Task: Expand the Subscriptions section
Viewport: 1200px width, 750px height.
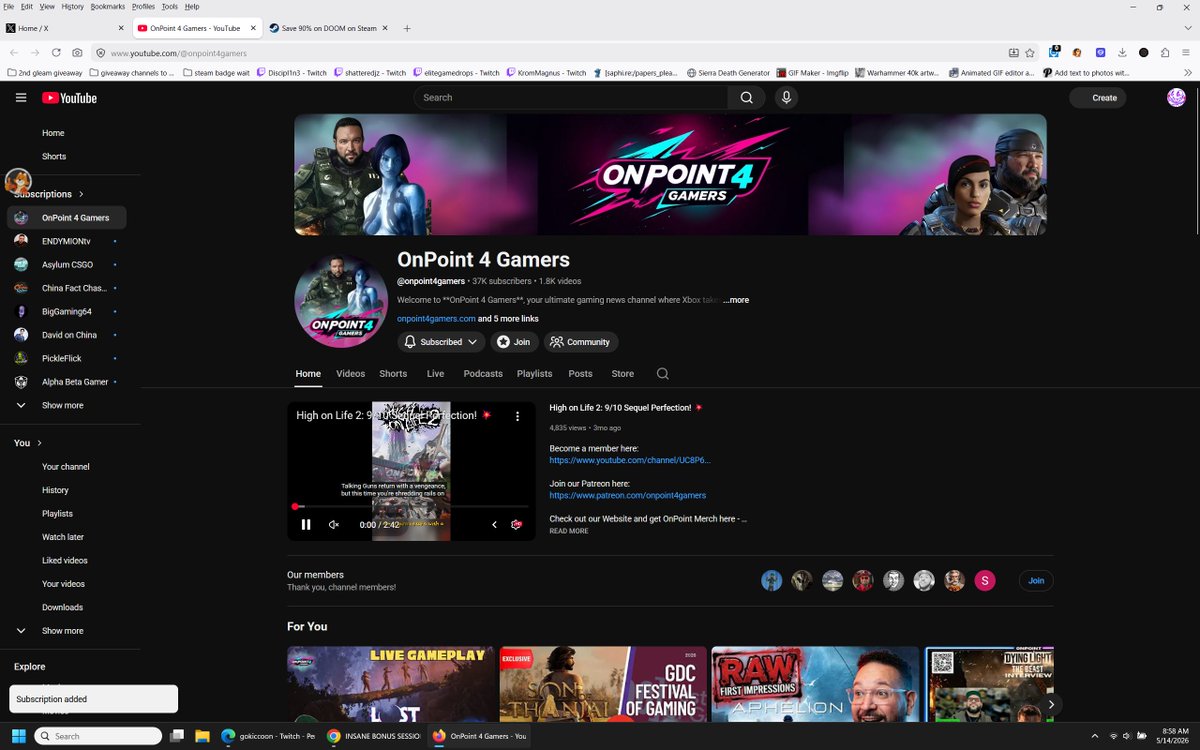Action: [x=49, y=194]
